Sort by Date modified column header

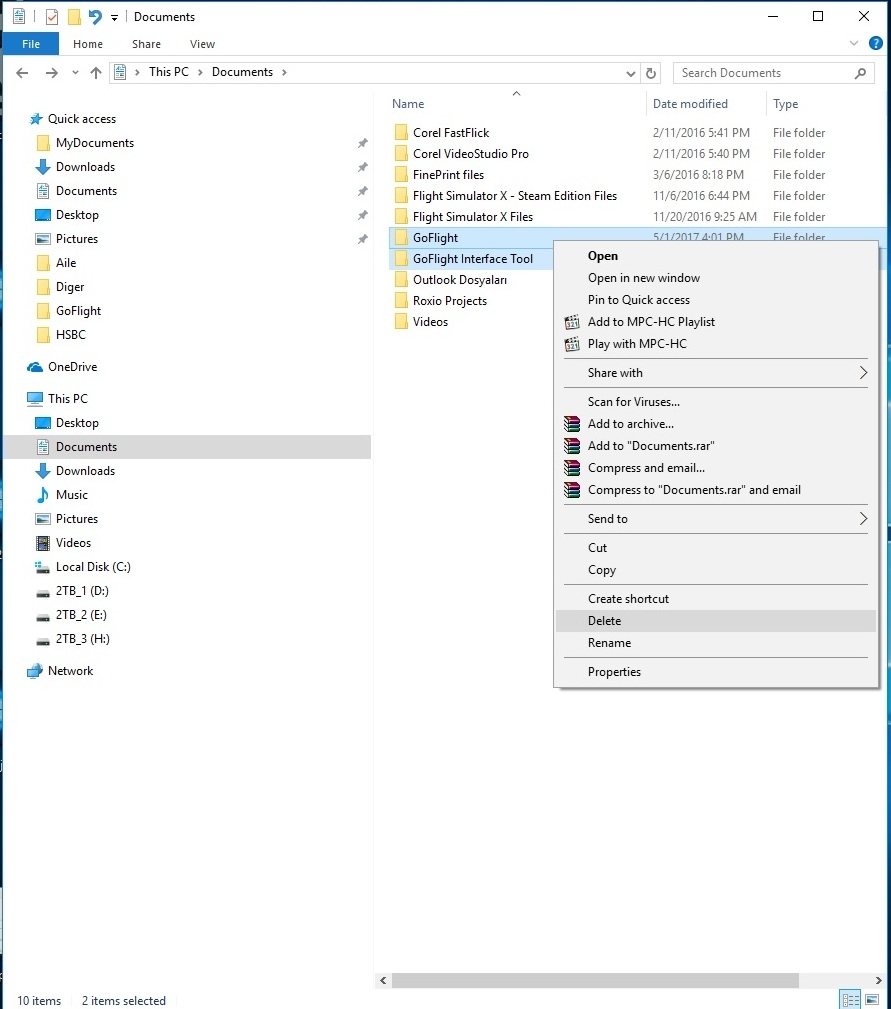click(690, 104)
